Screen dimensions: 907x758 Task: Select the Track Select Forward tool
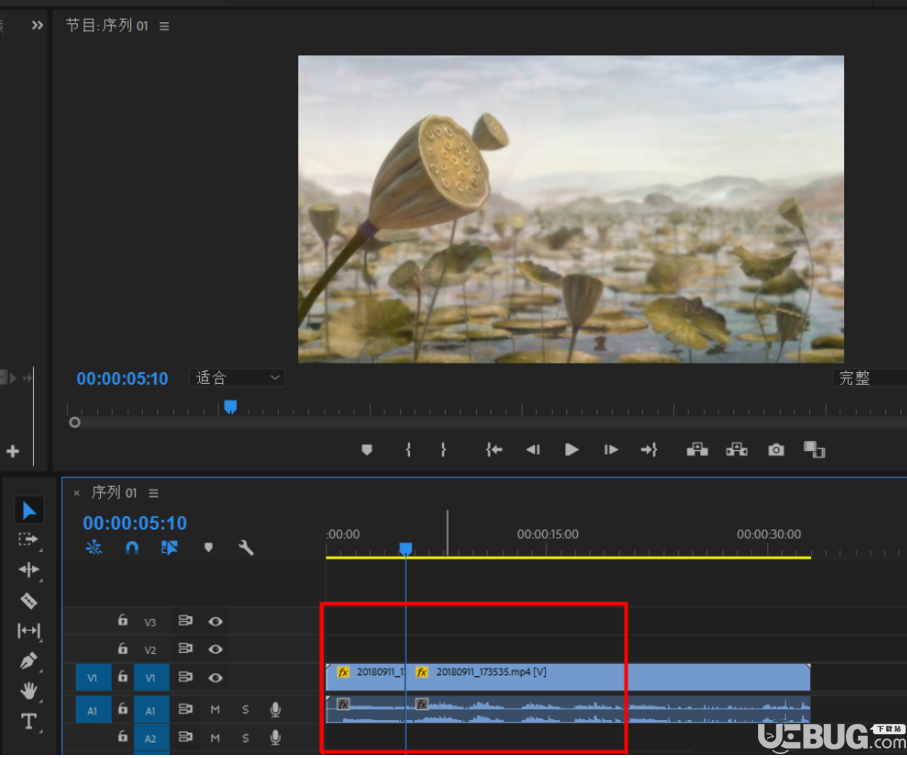click(x=28, y=540)
